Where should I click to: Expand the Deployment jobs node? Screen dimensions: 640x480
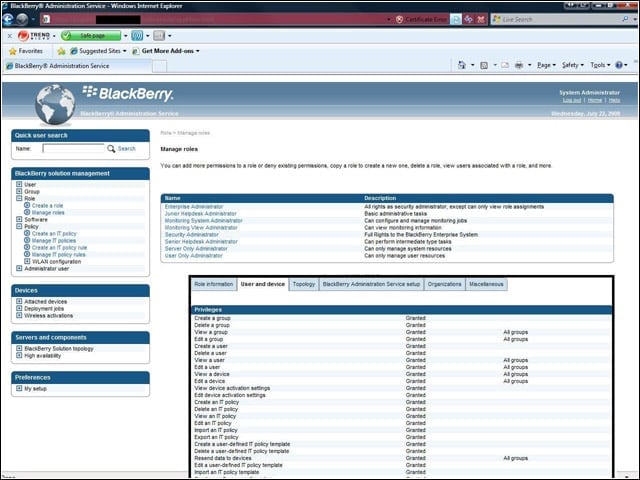(x=19, y=308)
